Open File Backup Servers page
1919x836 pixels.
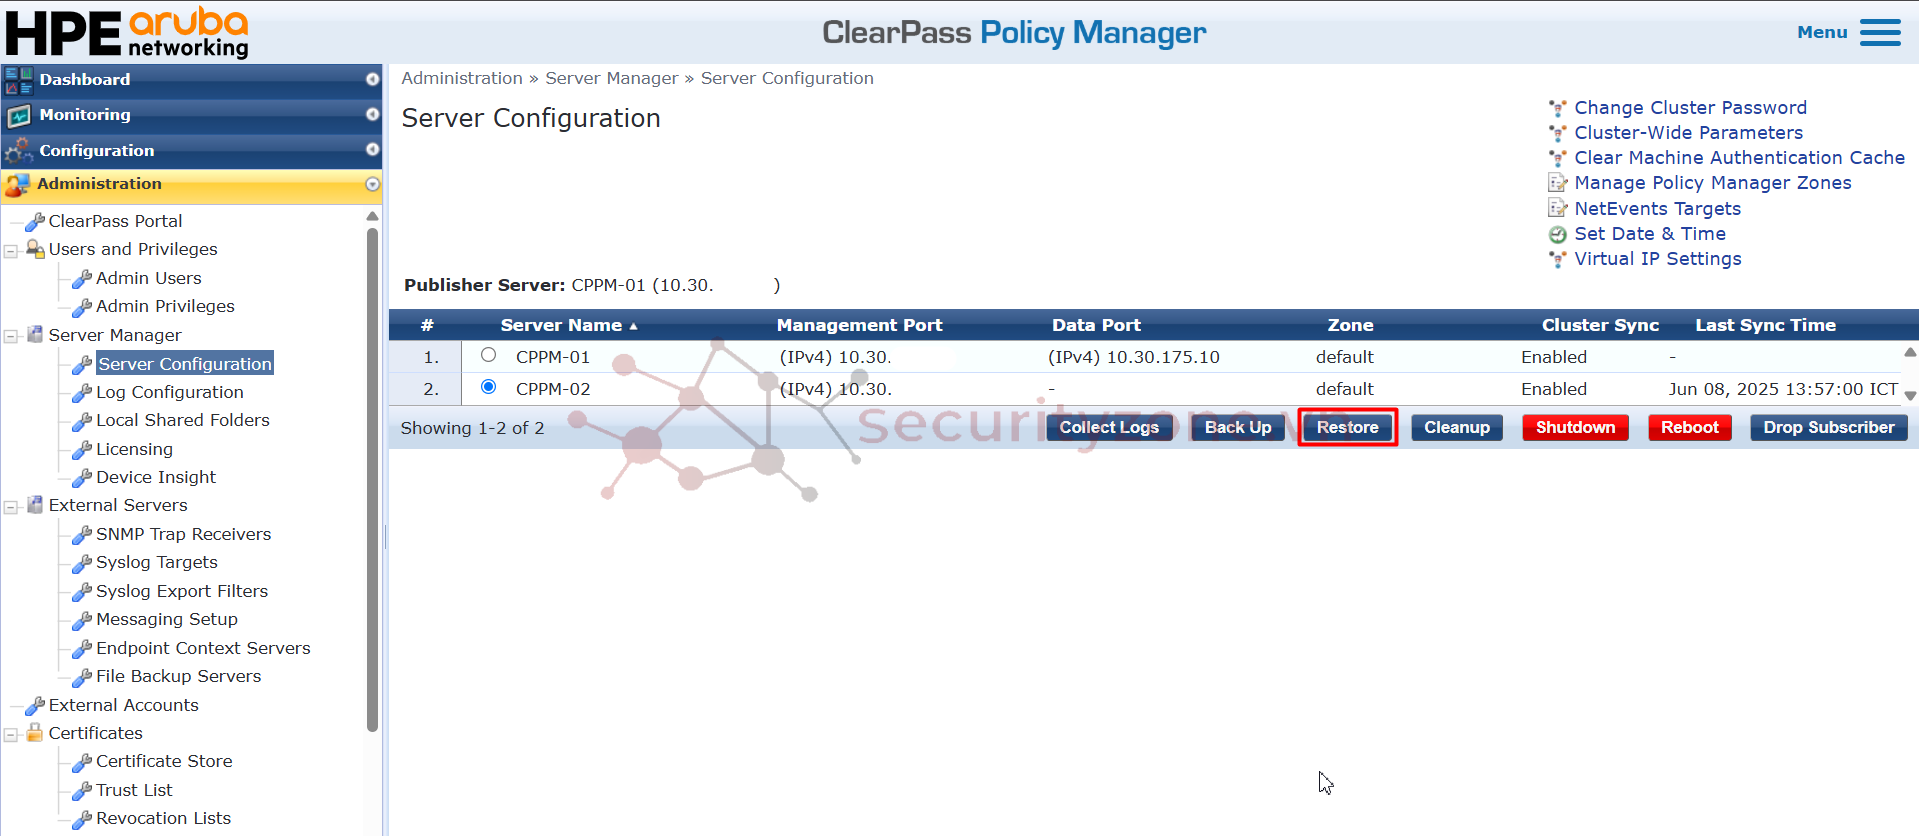coord(179,676)
